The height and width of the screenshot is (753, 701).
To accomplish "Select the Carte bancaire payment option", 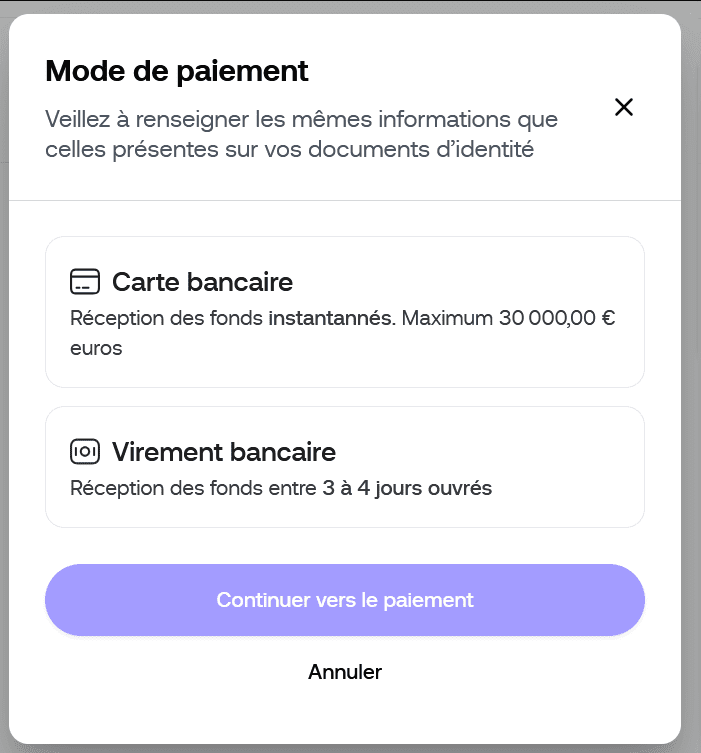I will pos(344,312).
